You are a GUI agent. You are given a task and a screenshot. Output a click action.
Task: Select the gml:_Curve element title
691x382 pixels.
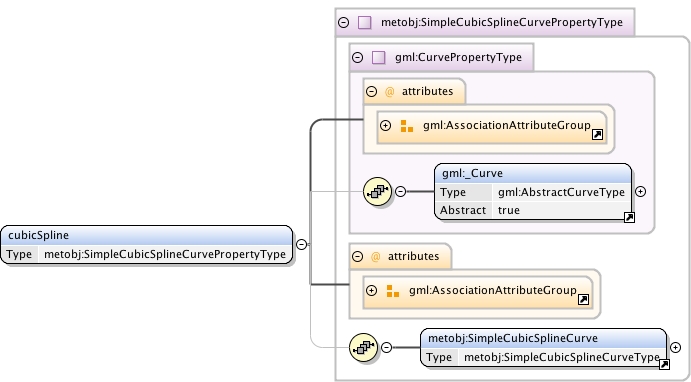click(472, 173)
